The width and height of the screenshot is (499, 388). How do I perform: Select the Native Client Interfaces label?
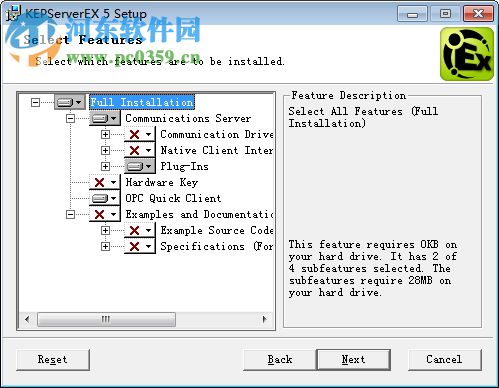[217, 150]
